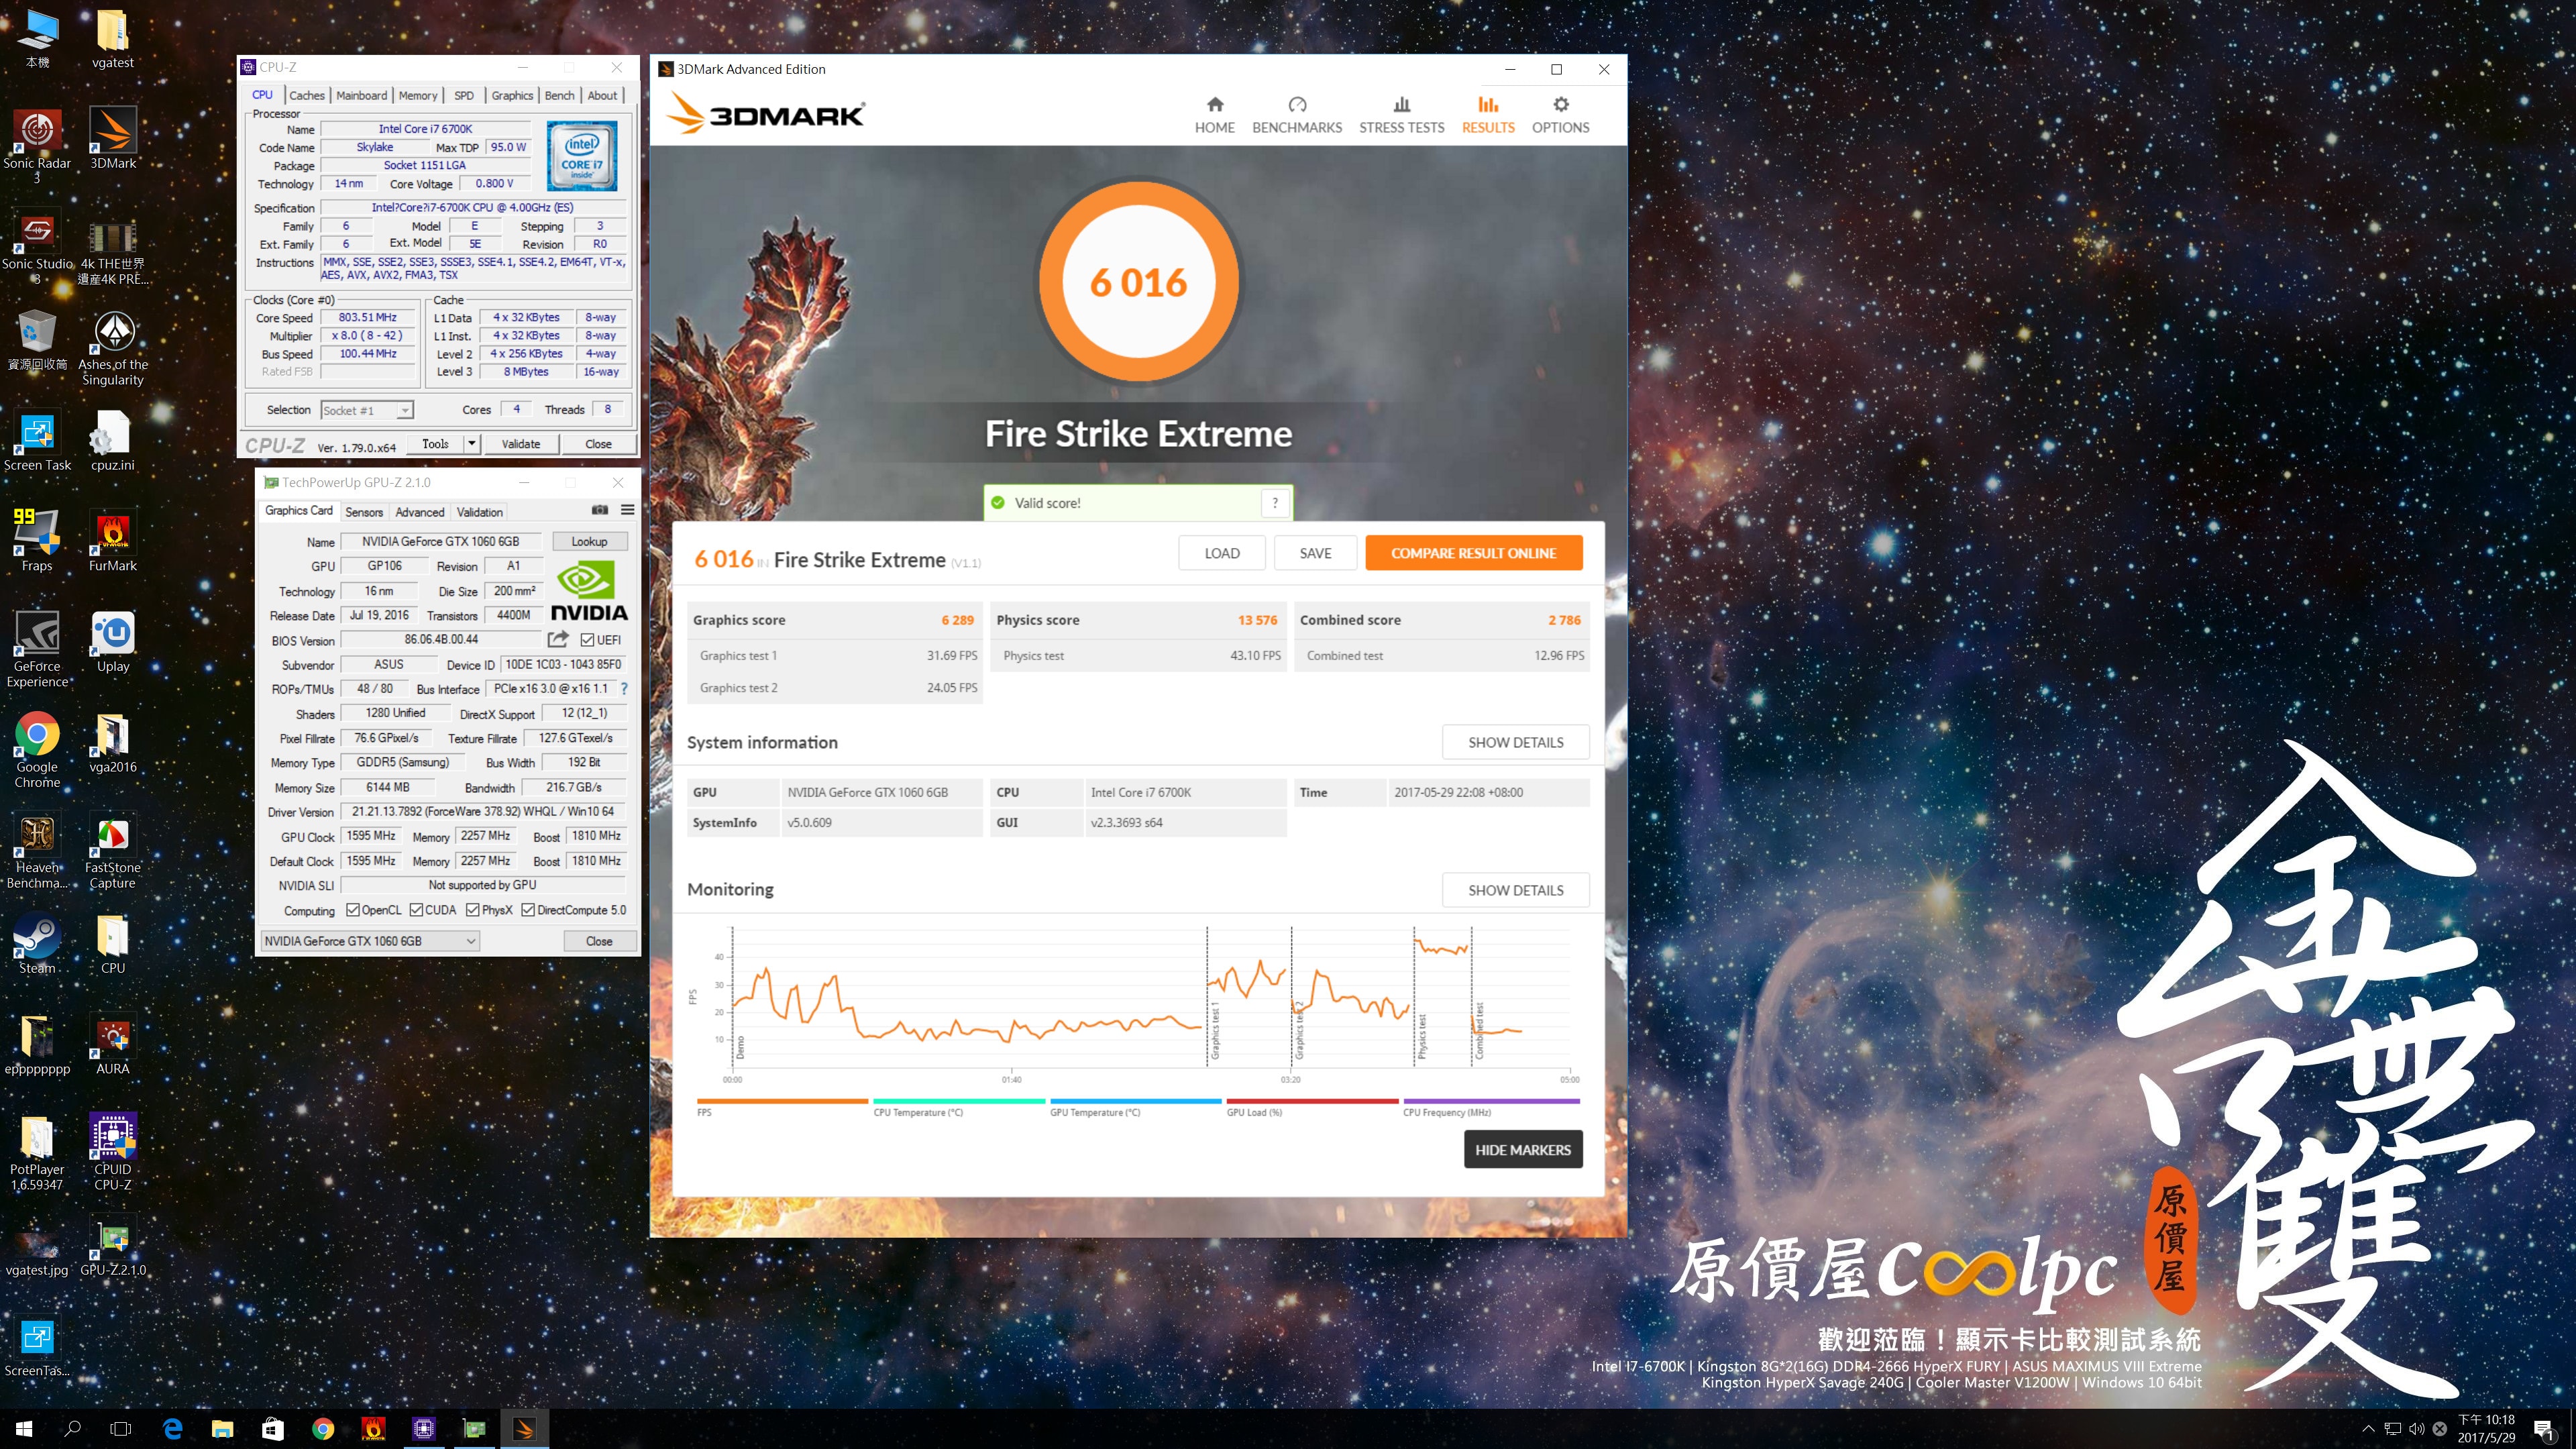2576x1449 pixels.
Task: Switch to the Memory tab in CPU-Z
Action: point(418,95)
